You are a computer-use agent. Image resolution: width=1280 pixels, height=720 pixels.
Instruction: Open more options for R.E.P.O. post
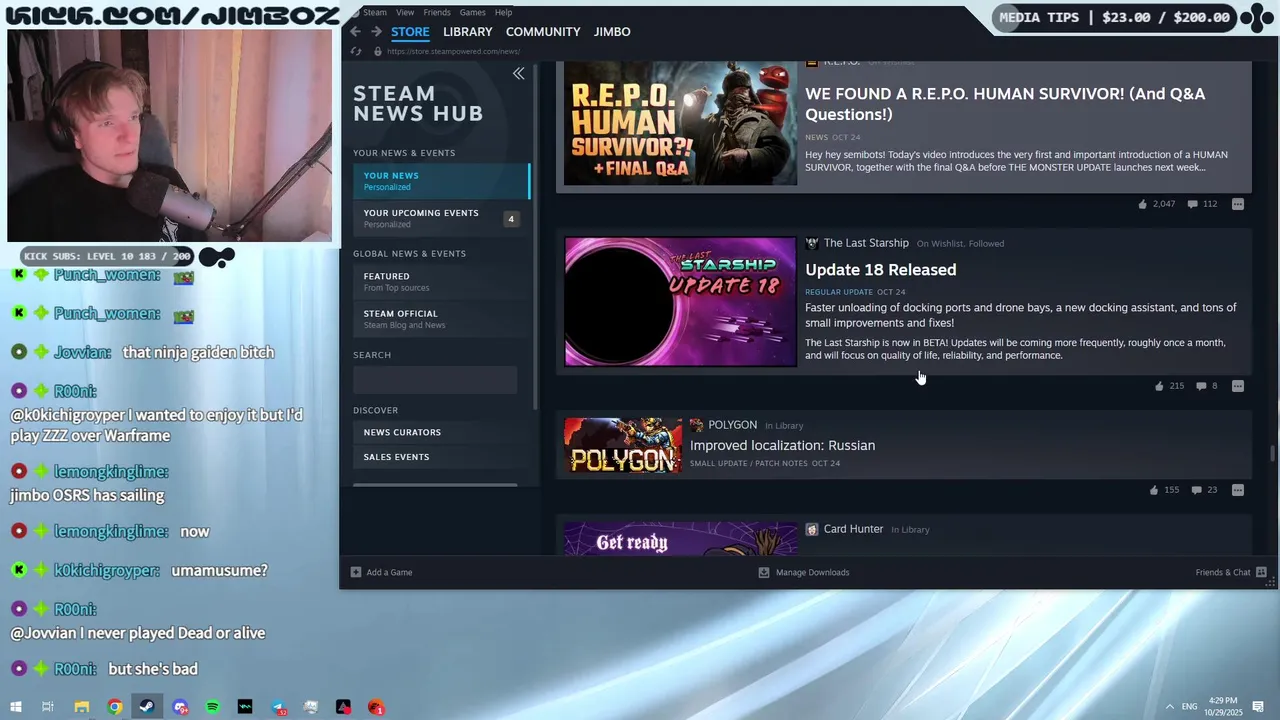1238,204
